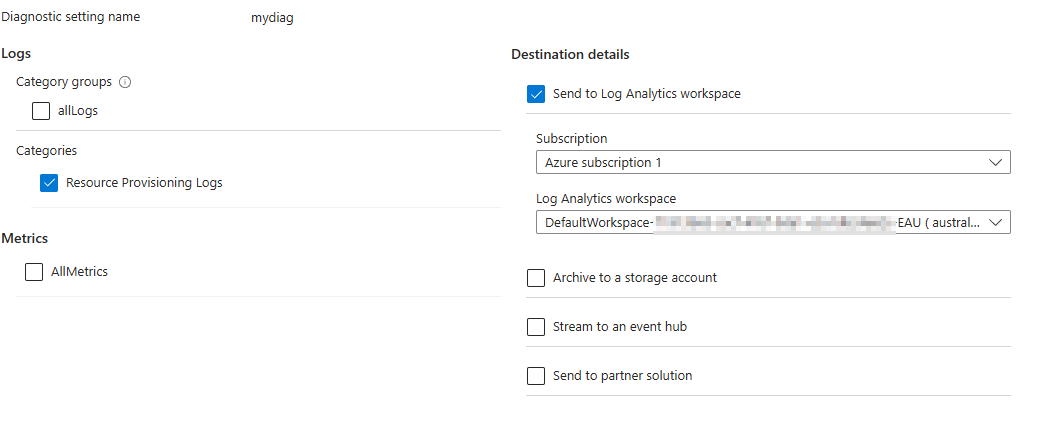The width and height of the screenshot is (1038, 427).
Task: Click the 'Stream to an event hub' label text
Action: [x=619, y=327]
